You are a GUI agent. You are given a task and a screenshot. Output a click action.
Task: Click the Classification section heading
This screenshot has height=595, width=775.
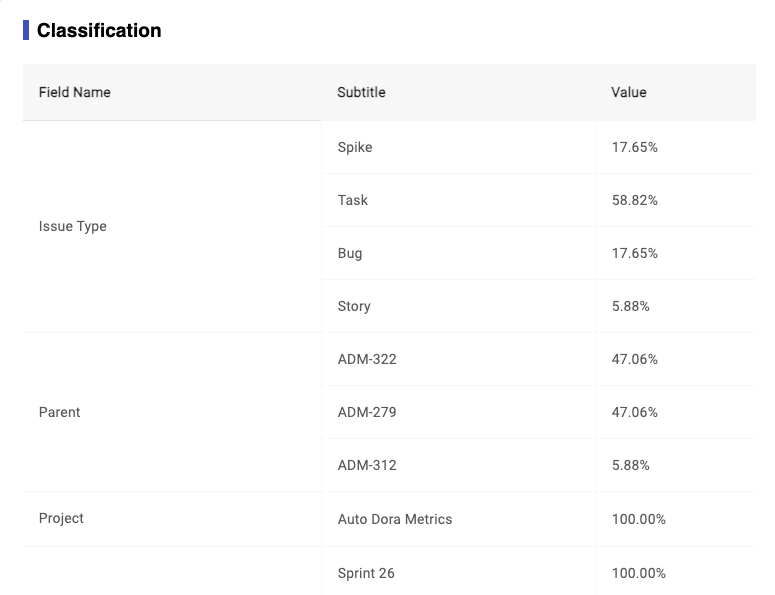[99, 31]
